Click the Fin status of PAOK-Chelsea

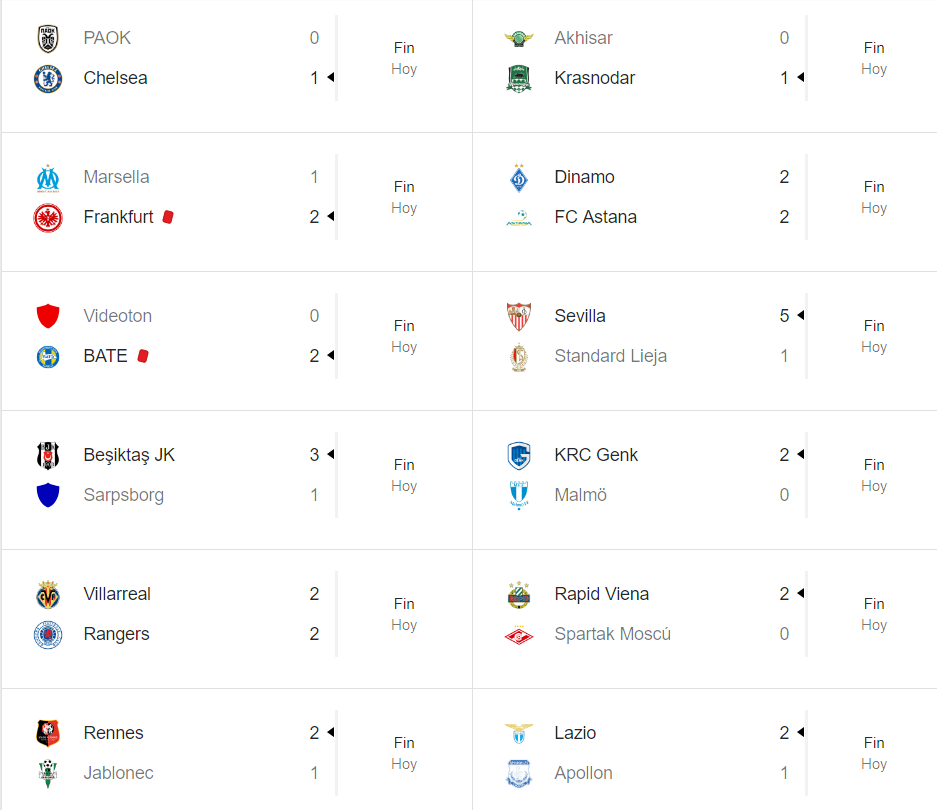click(x=404, y=48)
